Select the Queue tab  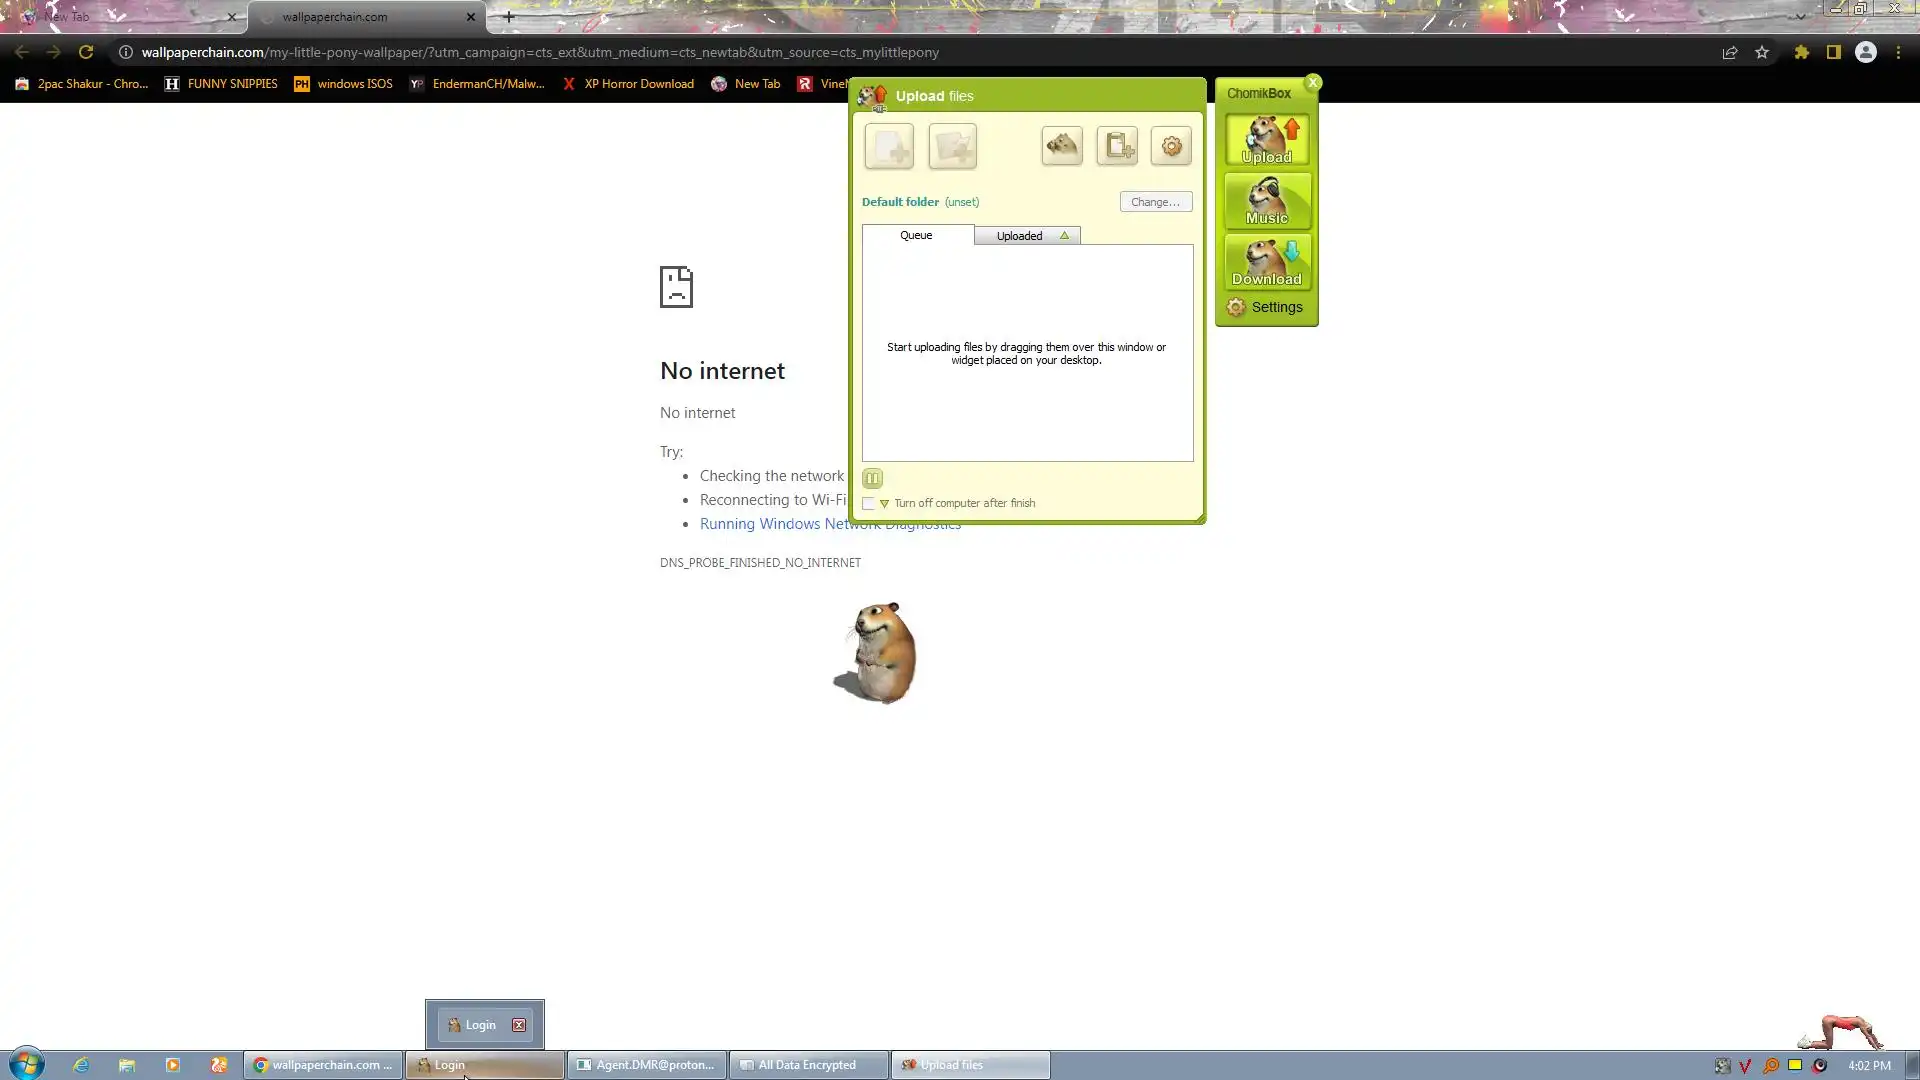pos(916,235)
